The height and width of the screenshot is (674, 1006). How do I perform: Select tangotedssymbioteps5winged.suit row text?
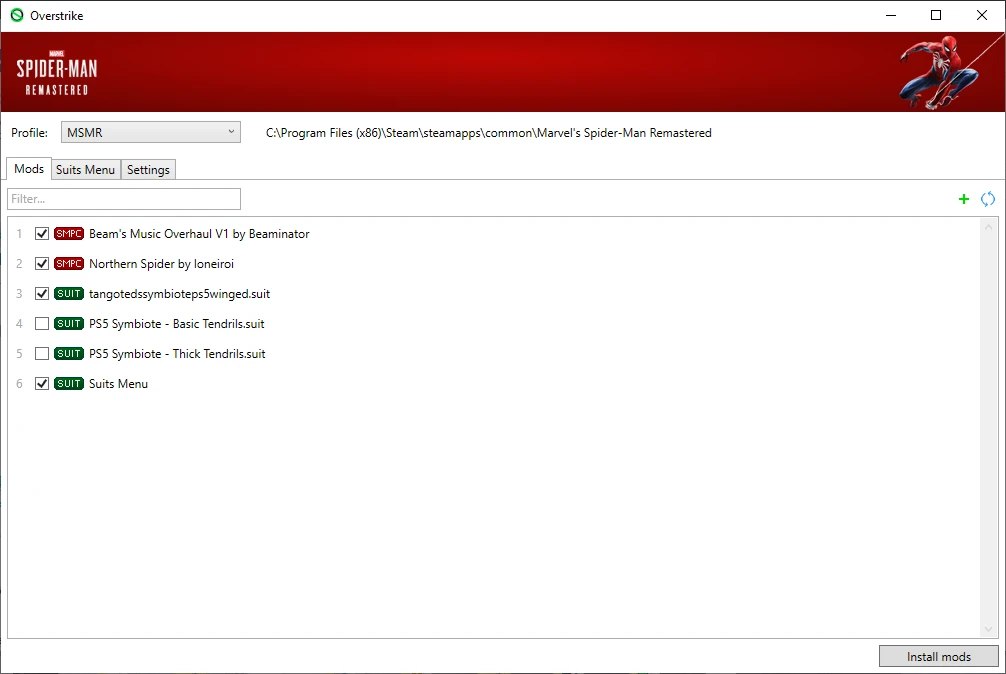click(179, 294)
